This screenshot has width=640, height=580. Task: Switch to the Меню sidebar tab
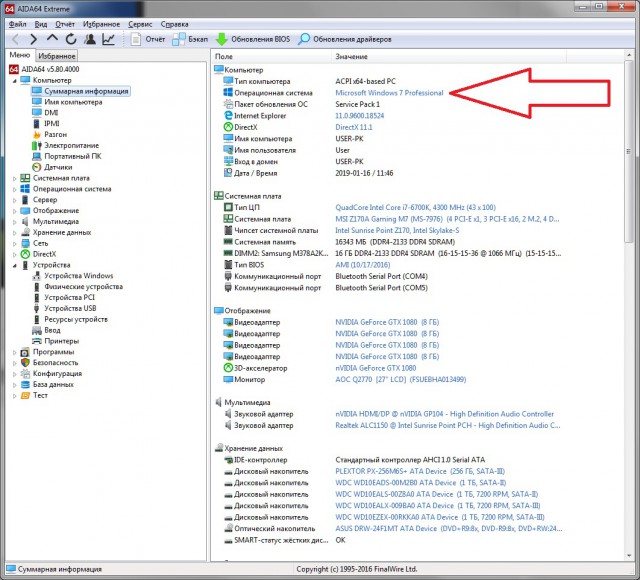[x=20, y=55]
